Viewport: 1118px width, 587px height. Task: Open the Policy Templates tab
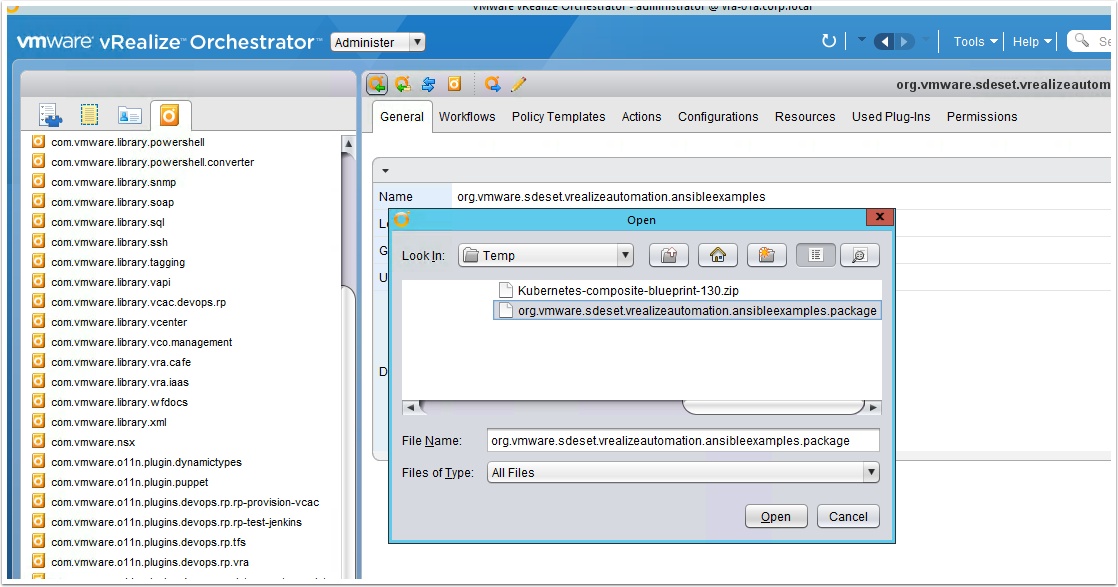point(558,116)
